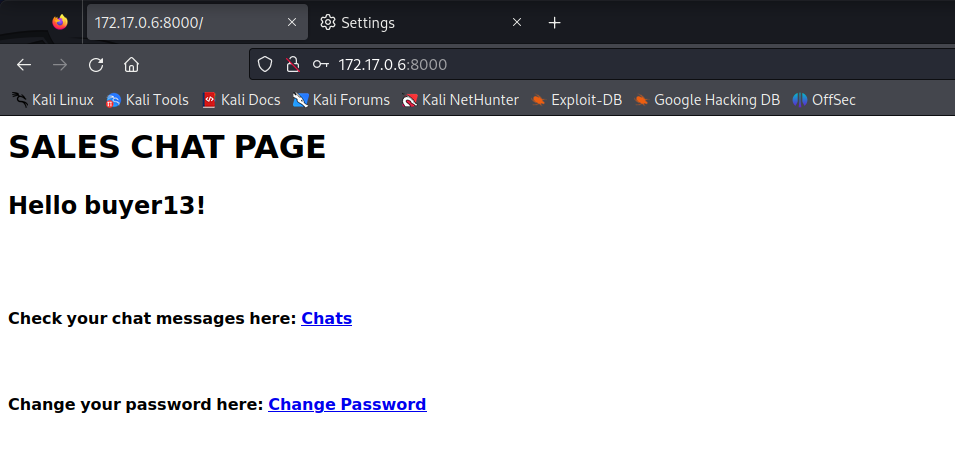This screenshot has width=955, height=457.
Task: Open the Chats link
Action: [326, 319]
